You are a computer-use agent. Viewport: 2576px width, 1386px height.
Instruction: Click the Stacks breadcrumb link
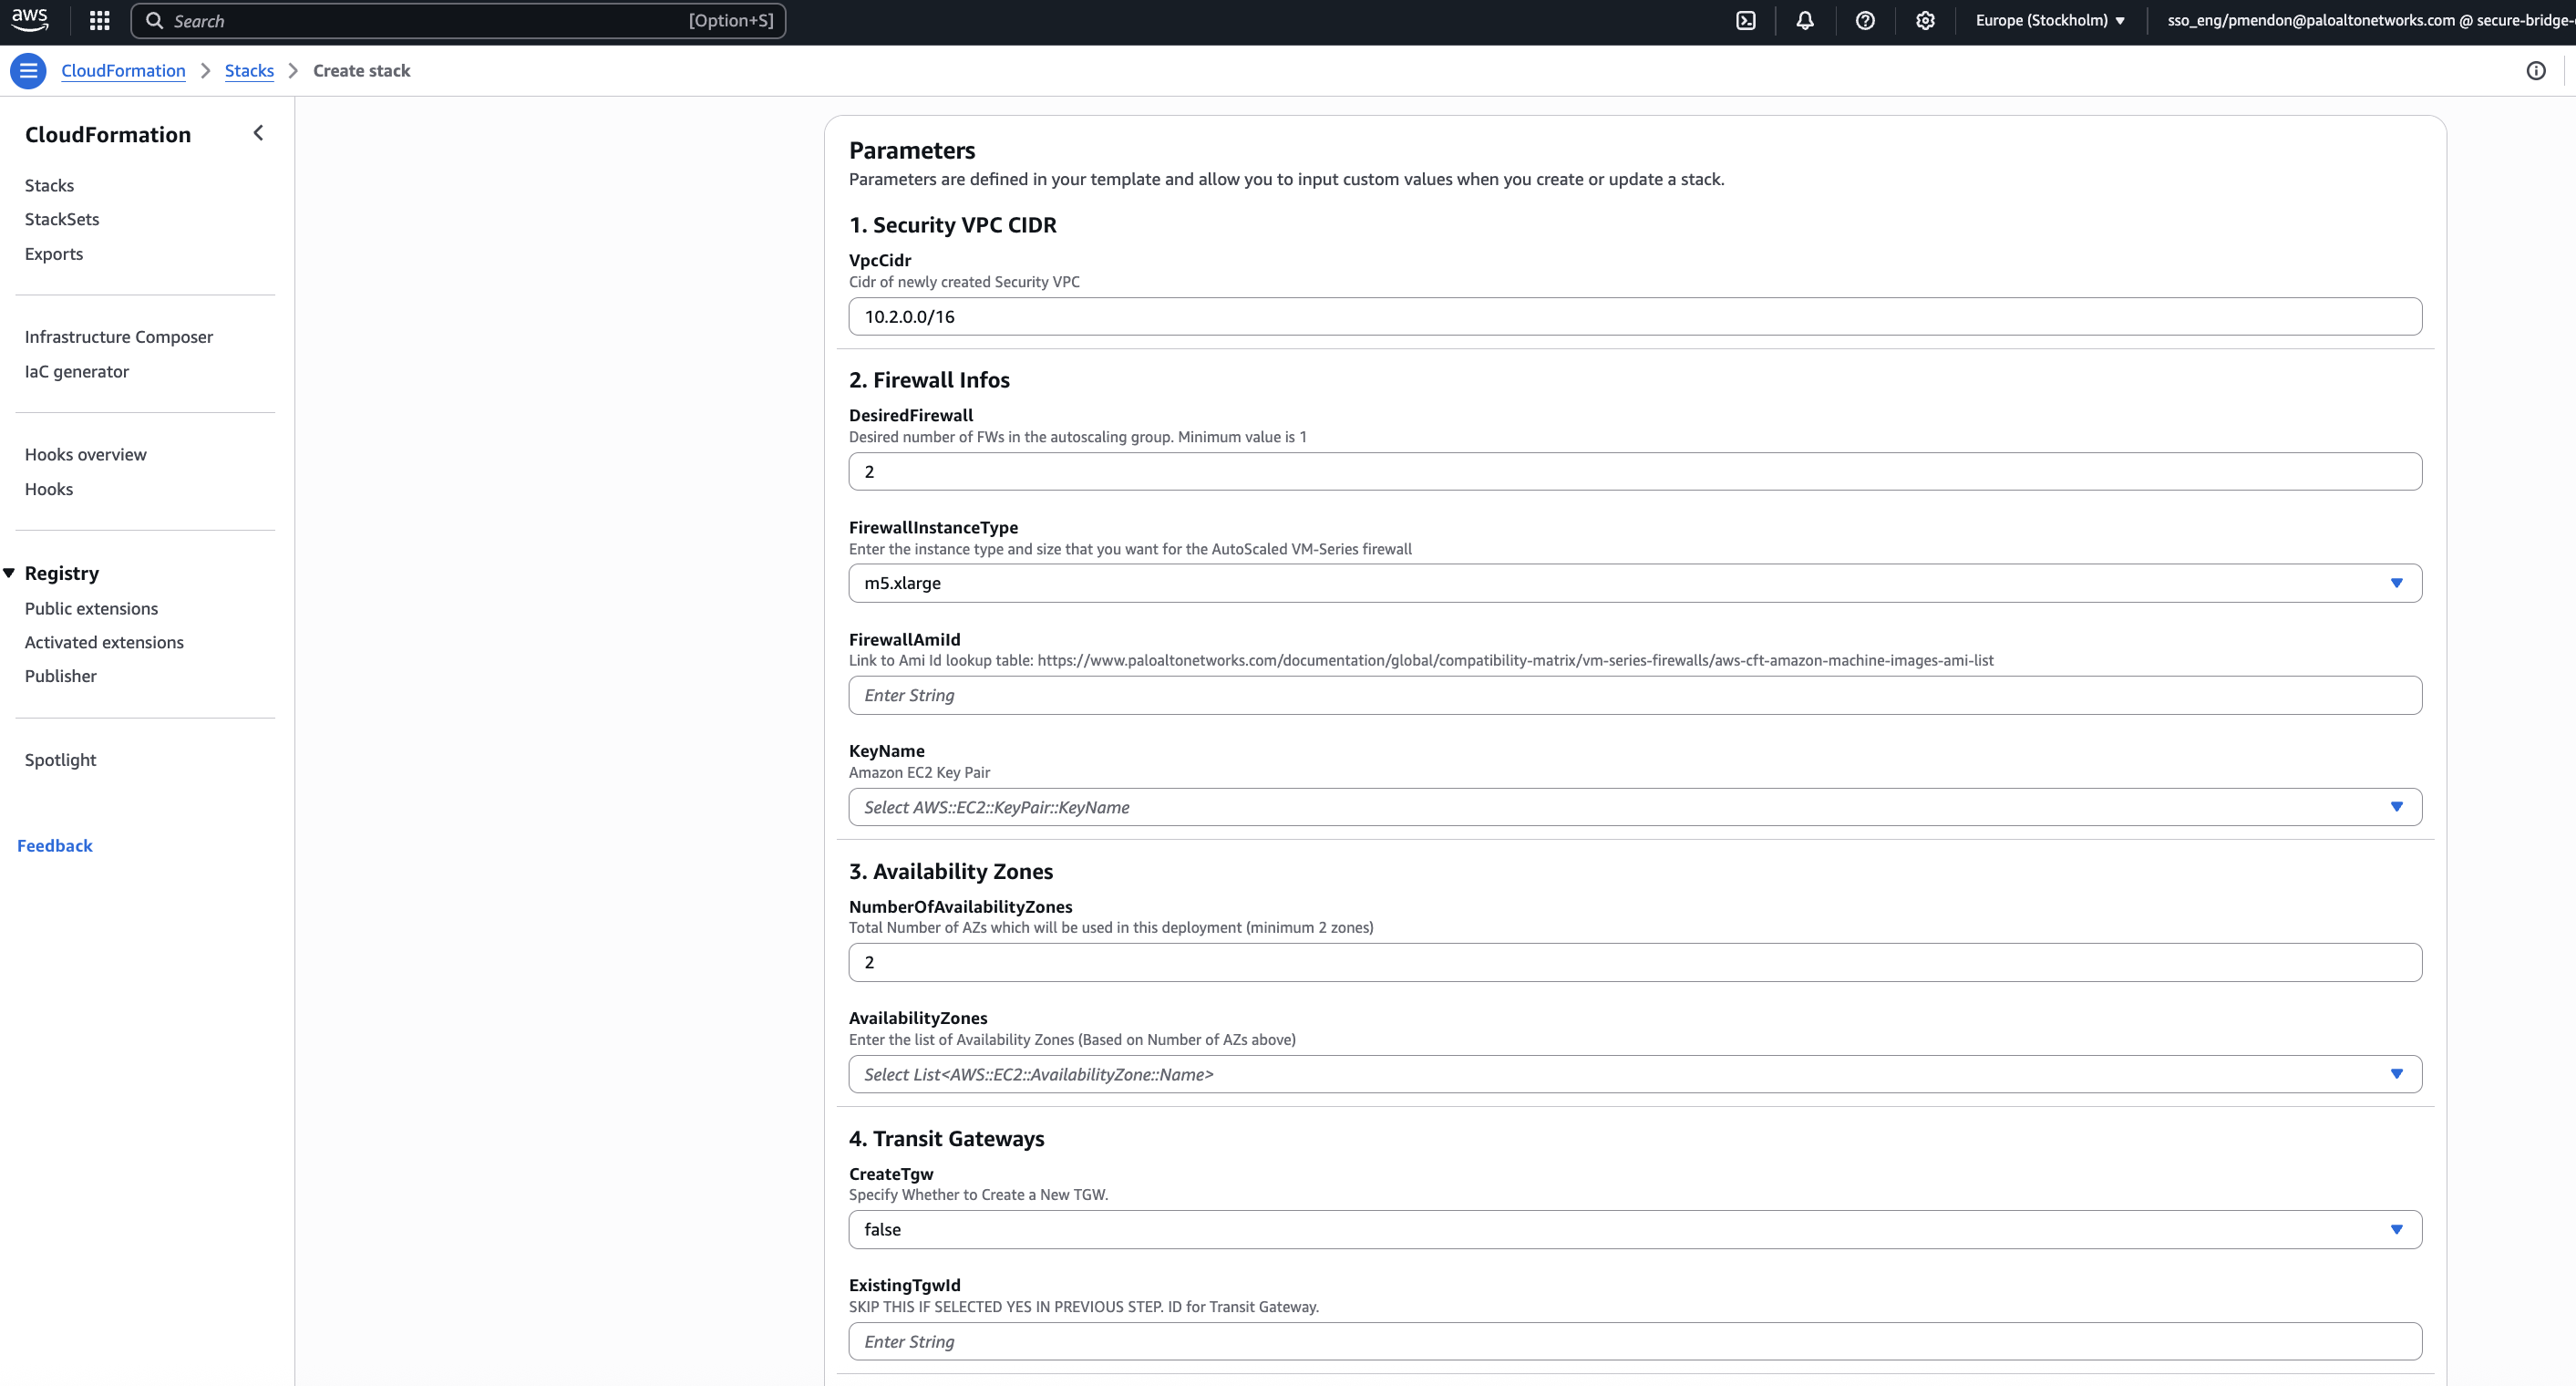point(249,71)
